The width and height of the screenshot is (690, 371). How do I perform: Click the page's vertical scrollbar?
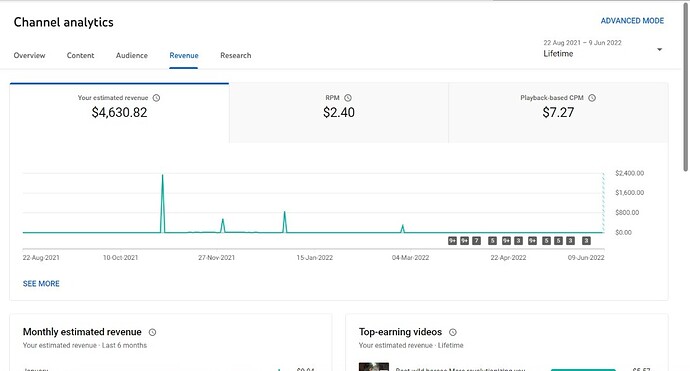click(685, 88)
